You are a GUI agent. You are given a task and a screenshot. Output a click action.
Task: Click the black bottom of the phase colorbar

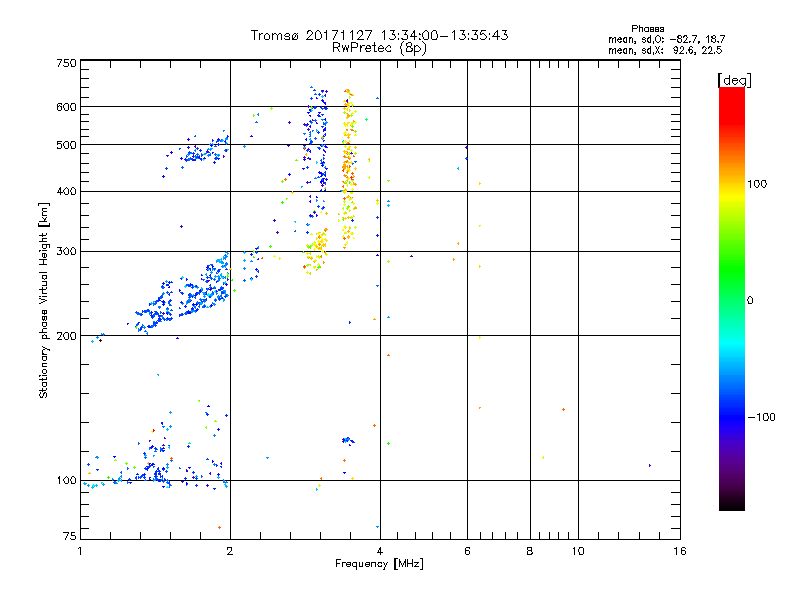click(x=732, y=503)
